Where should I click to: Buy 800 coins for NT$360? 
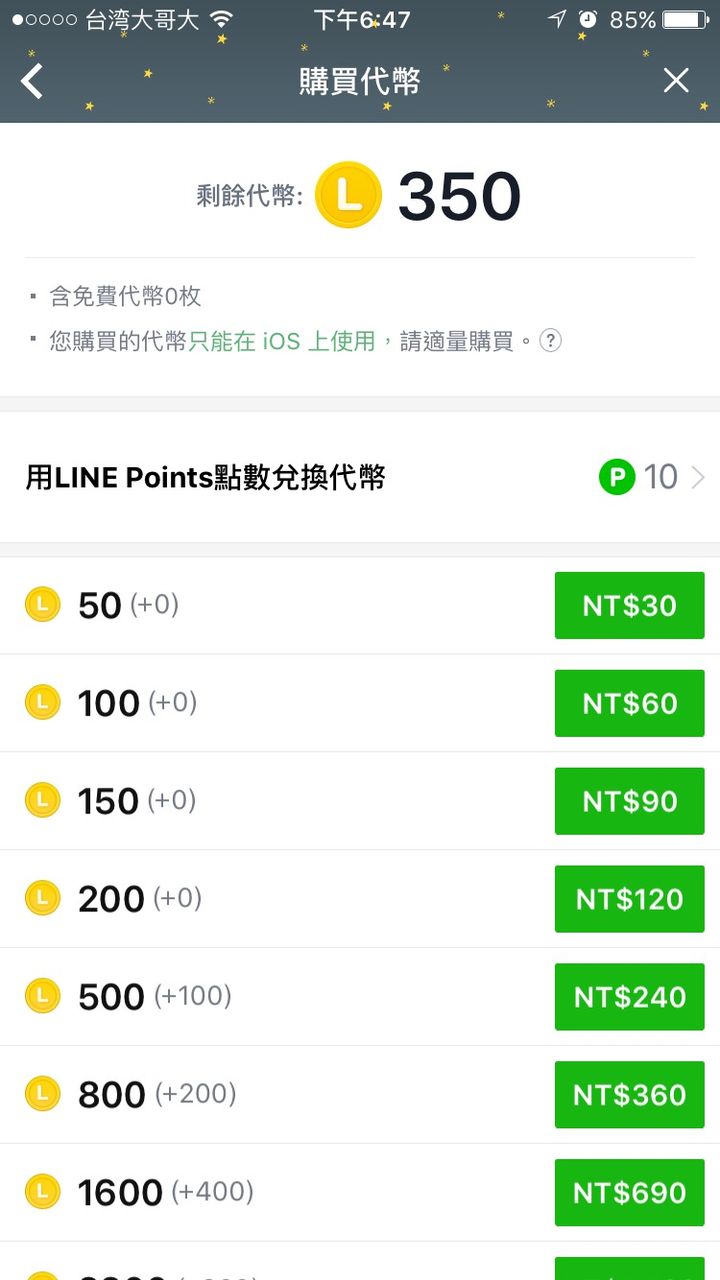629,1094
